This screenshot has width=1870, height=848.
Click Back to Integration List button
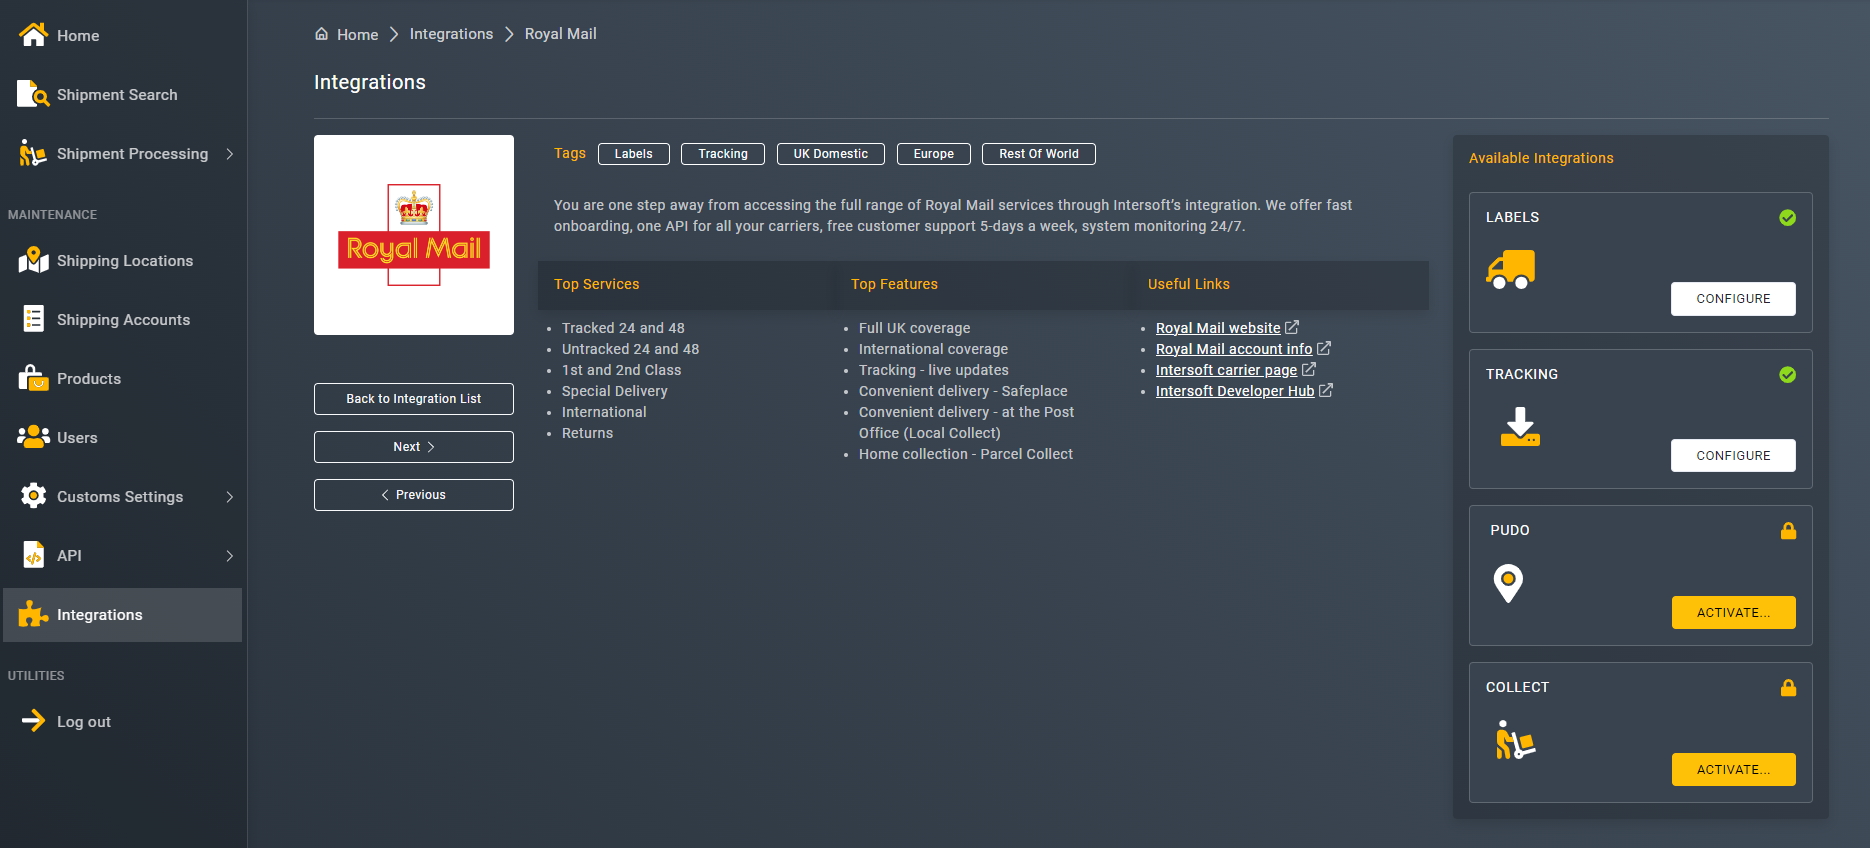pyautogui.click(x=414, y=399)
